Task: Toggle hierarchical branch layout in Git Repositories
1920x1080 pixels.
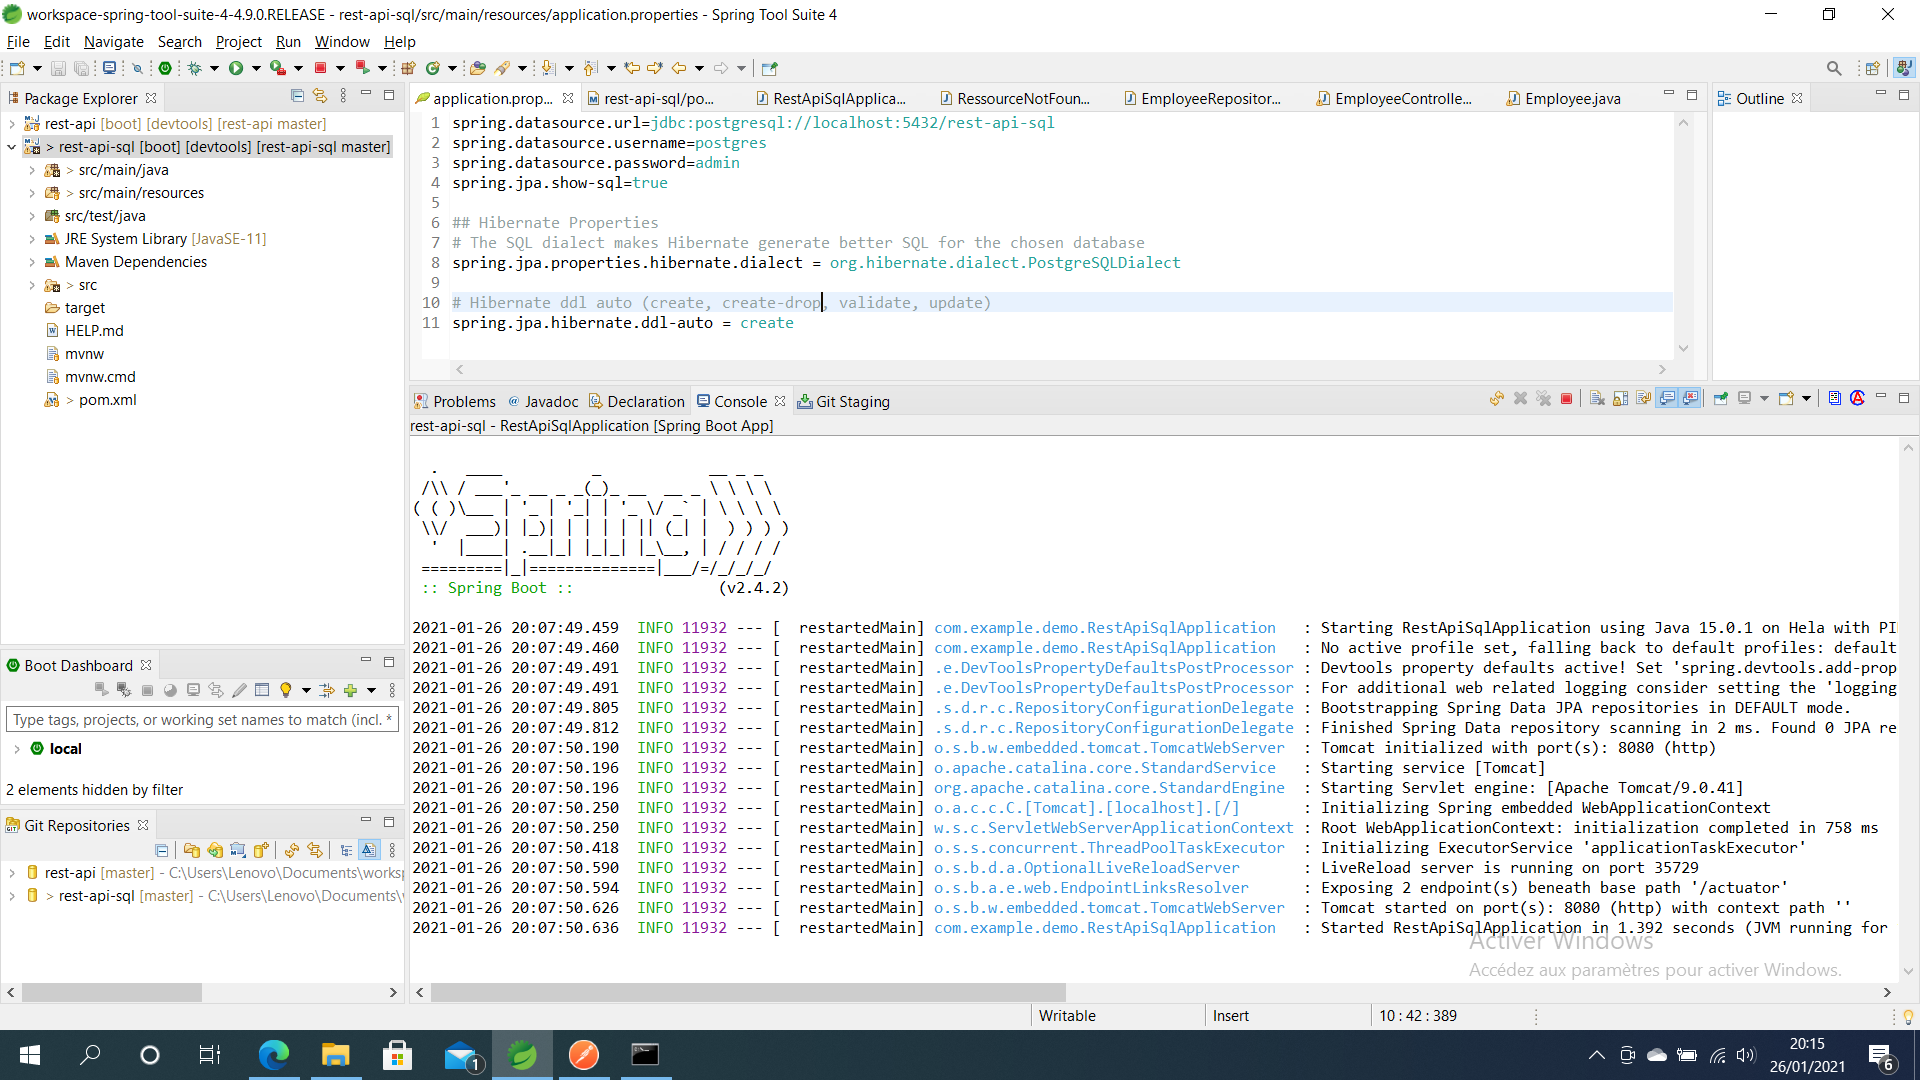Action: point(346,850)
